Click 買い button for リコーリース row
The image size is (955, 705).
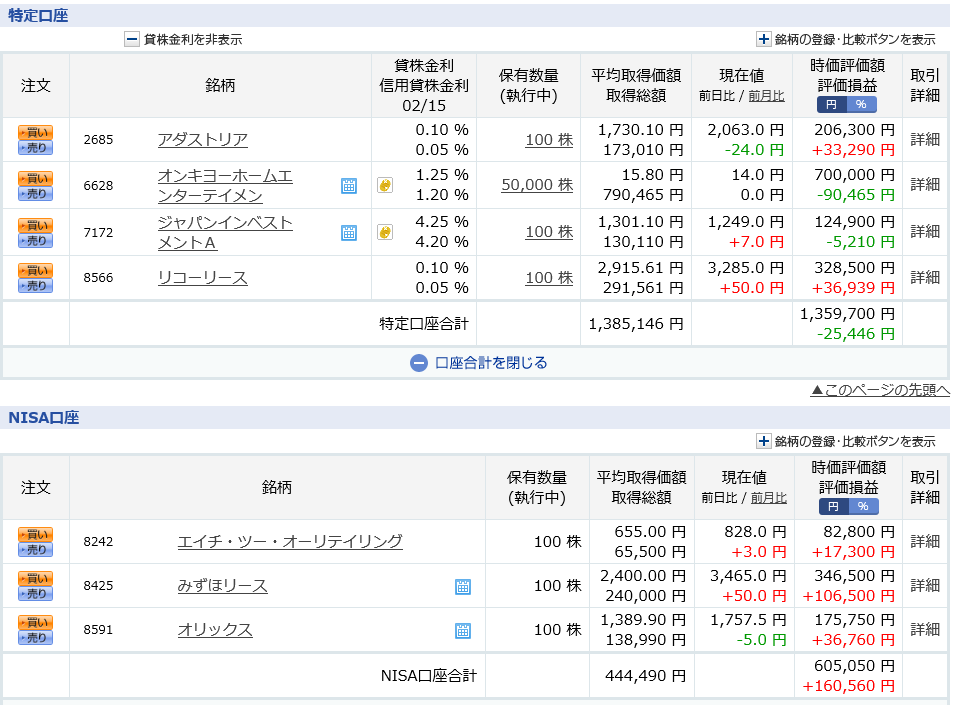pyautogui.click(x=35, y=270)
